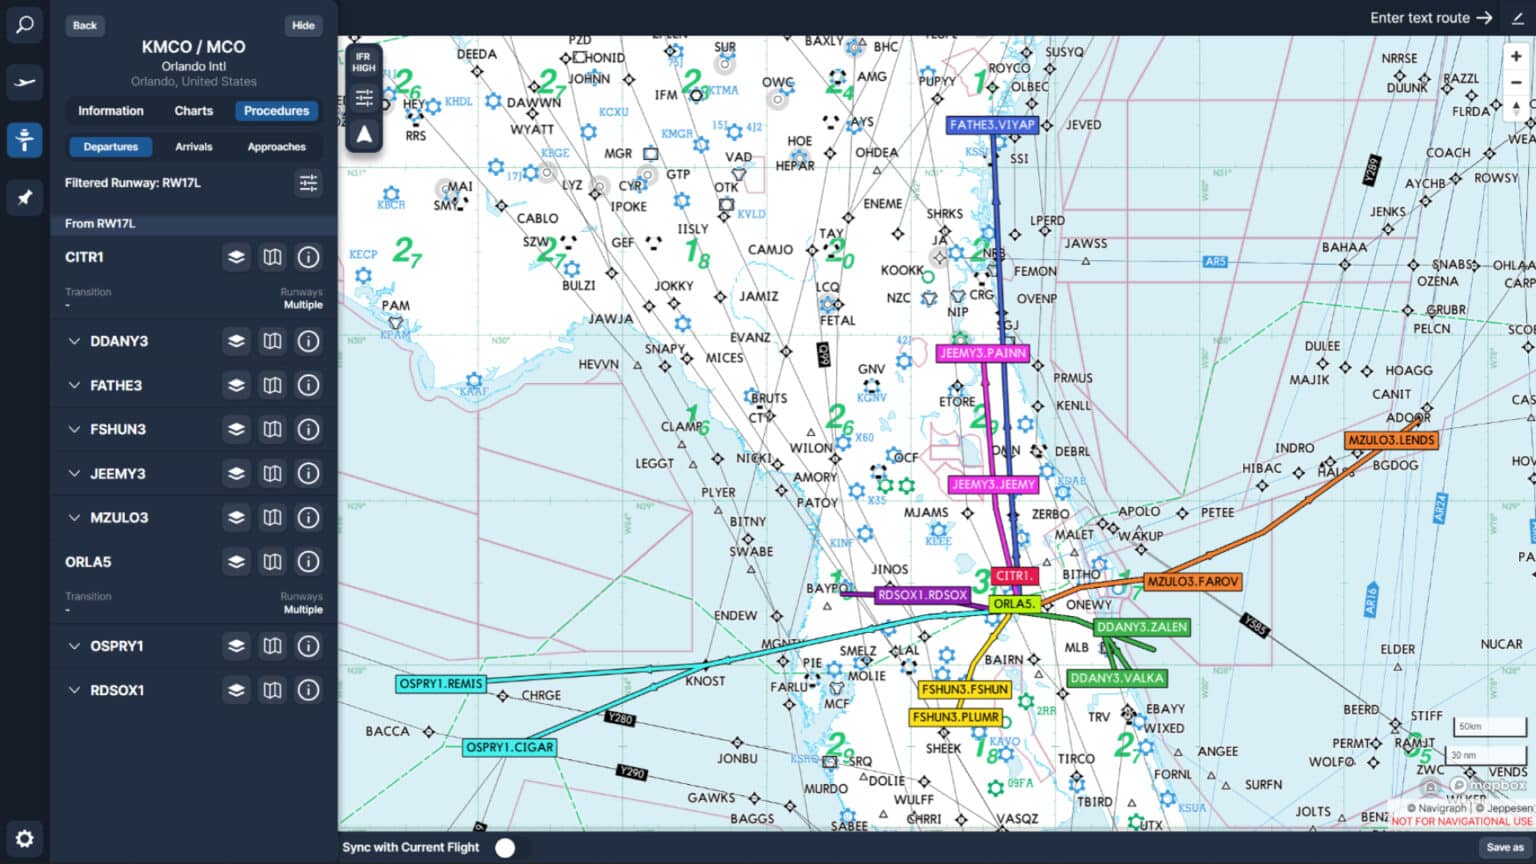Click the Back button

coord(84,25)
